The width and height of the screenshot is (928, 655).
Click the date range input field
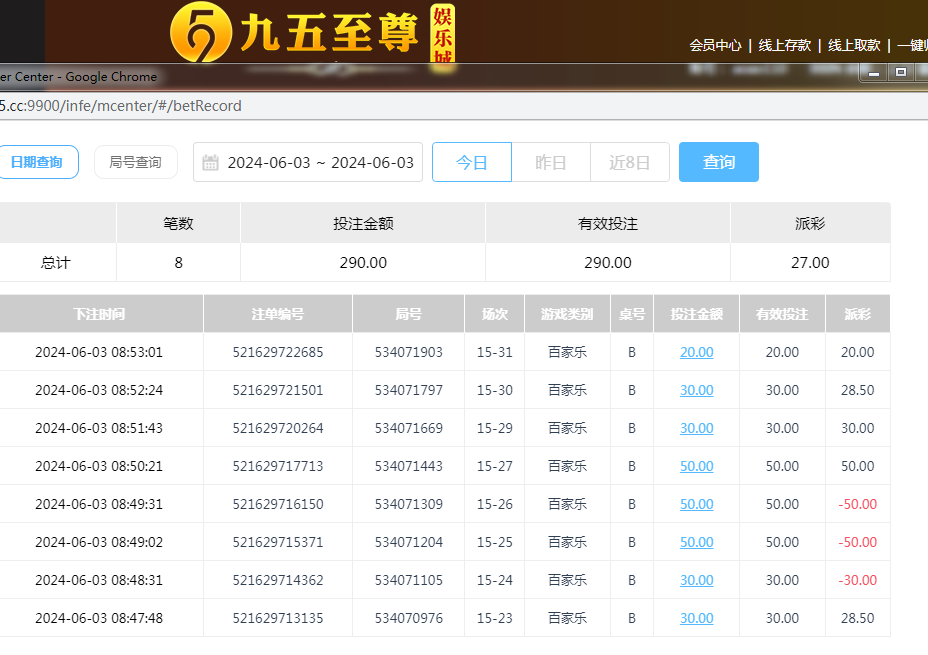[x=320, y=163]
